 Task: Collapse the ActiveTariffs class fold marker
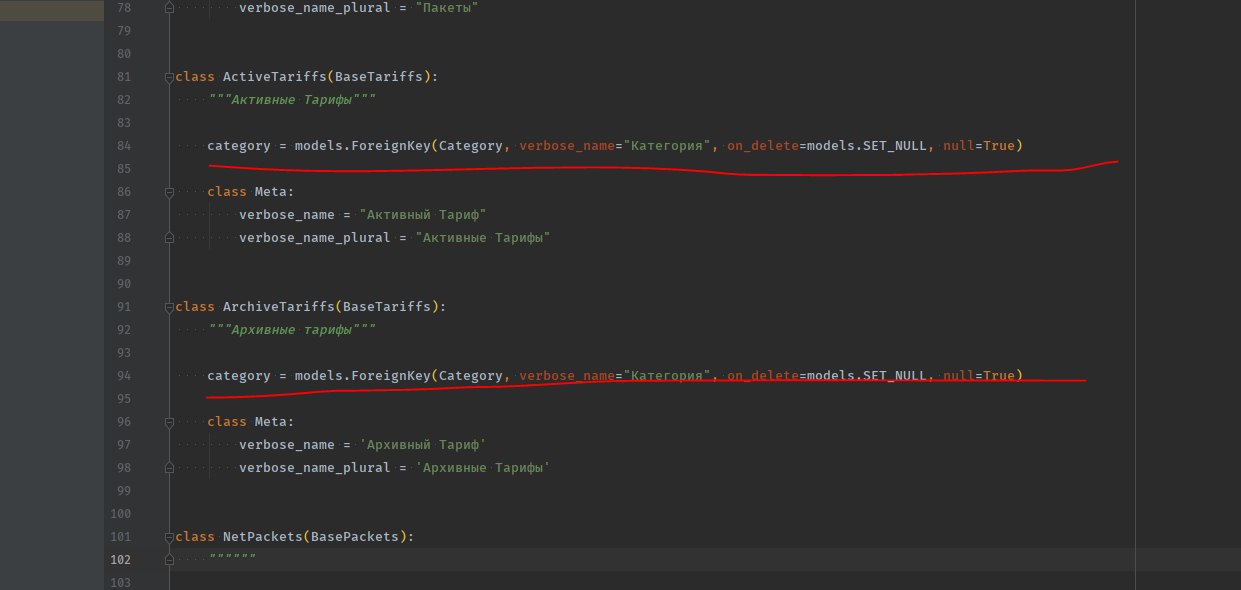tap(169, 77)
